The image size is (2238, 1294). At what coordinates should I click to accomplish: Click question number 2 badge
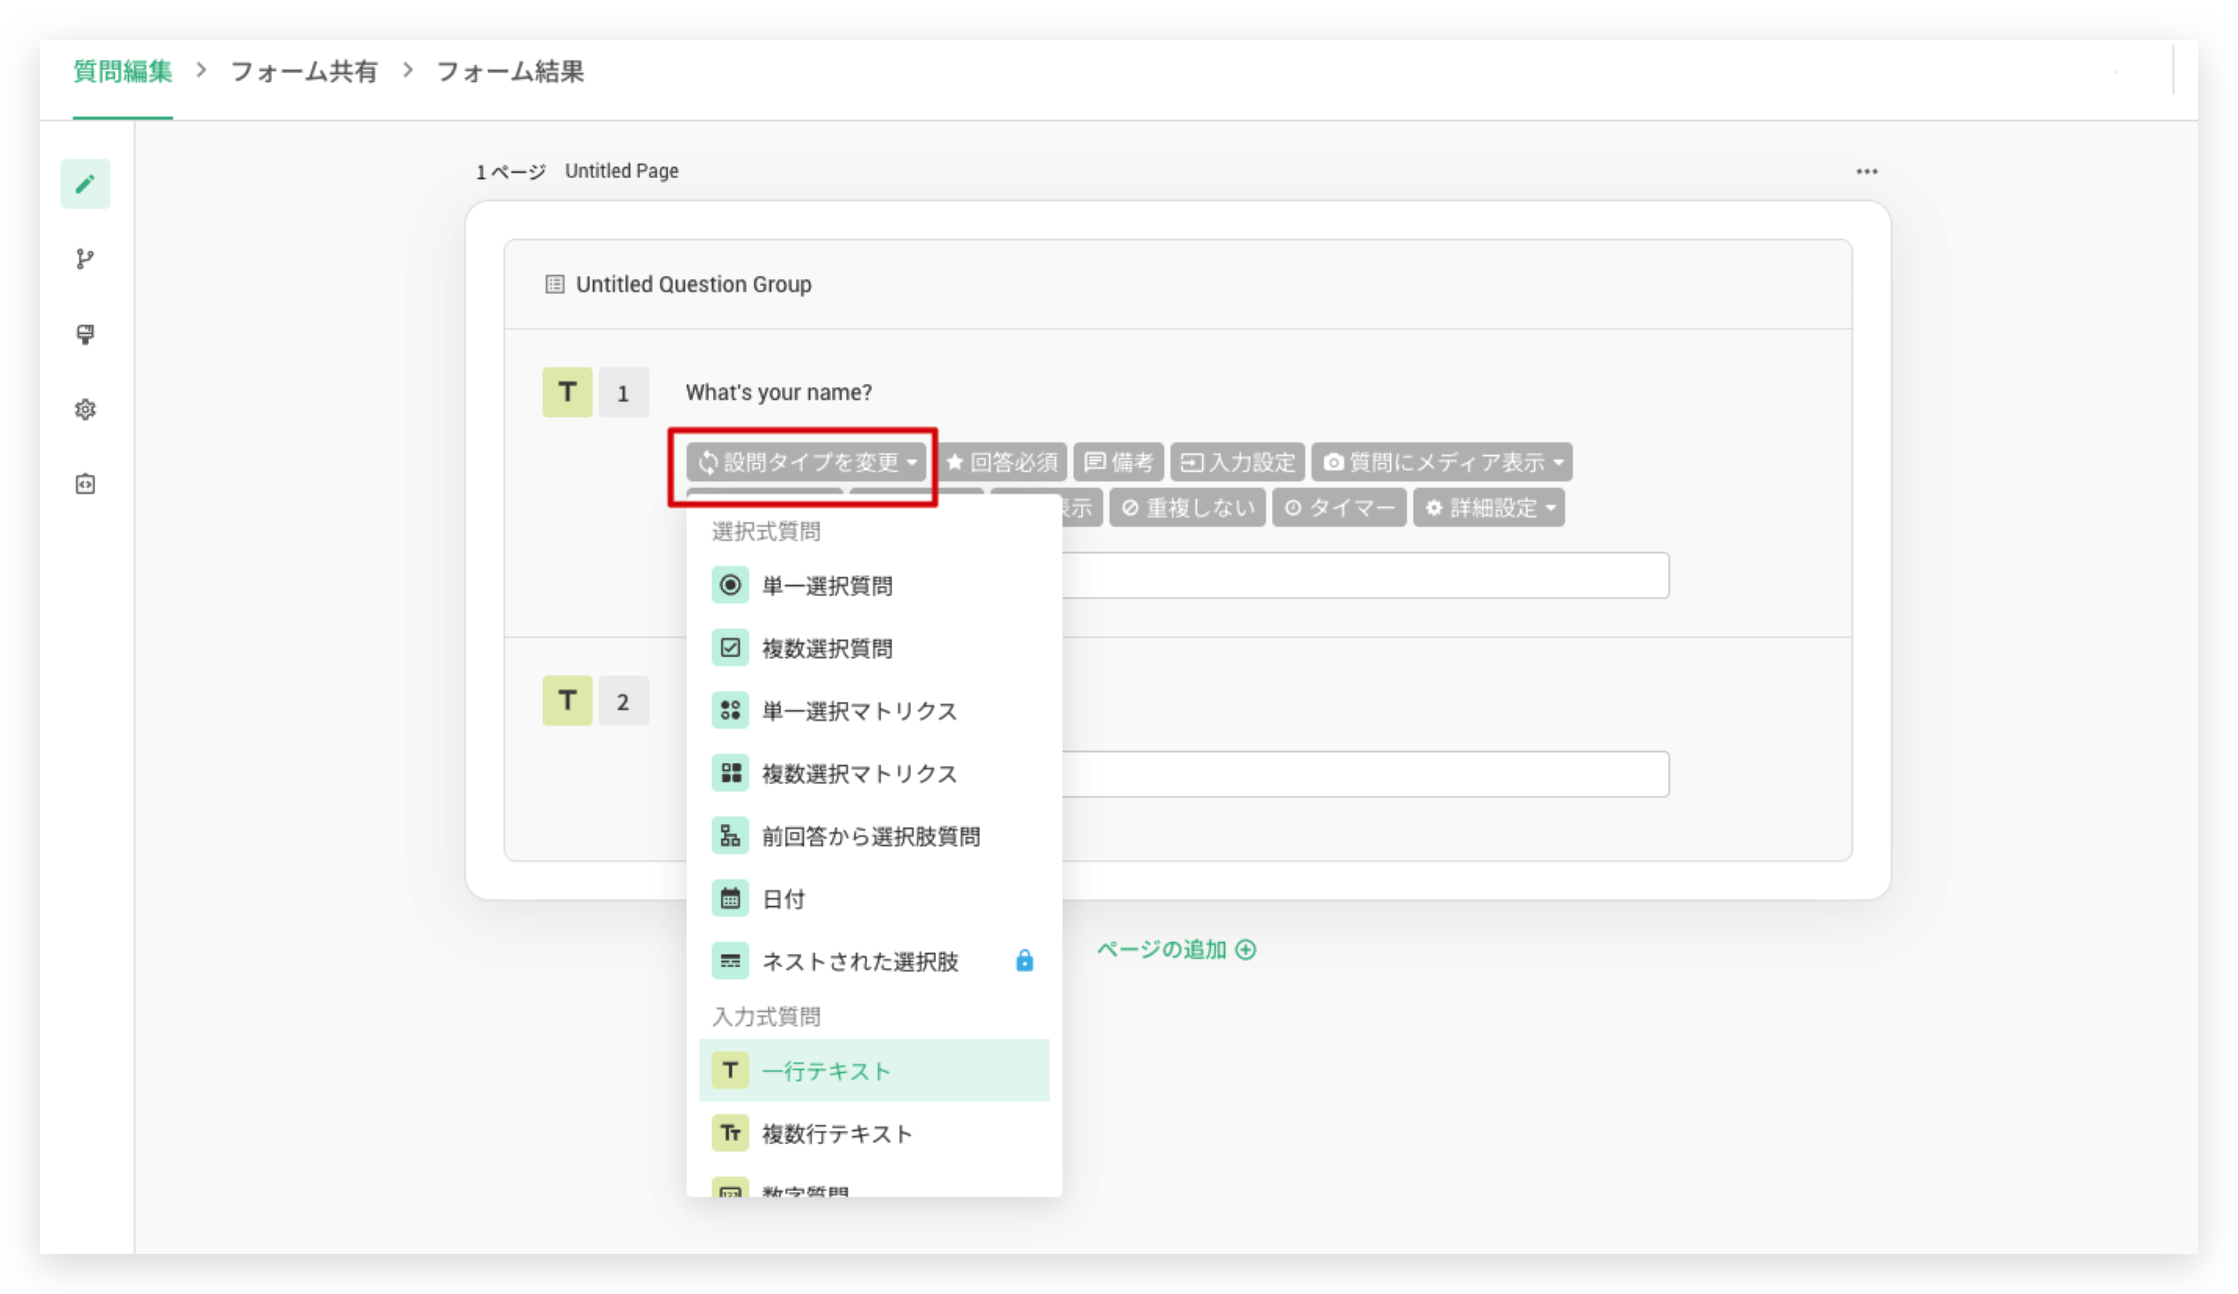point(623,700)
